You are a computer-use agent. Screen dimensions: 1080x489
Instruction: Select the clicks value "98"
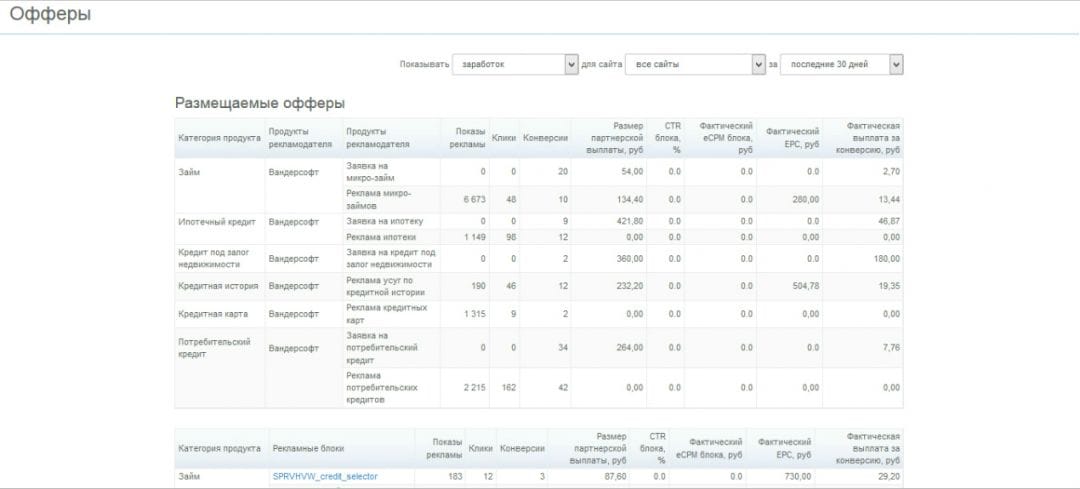coord(510,237)
